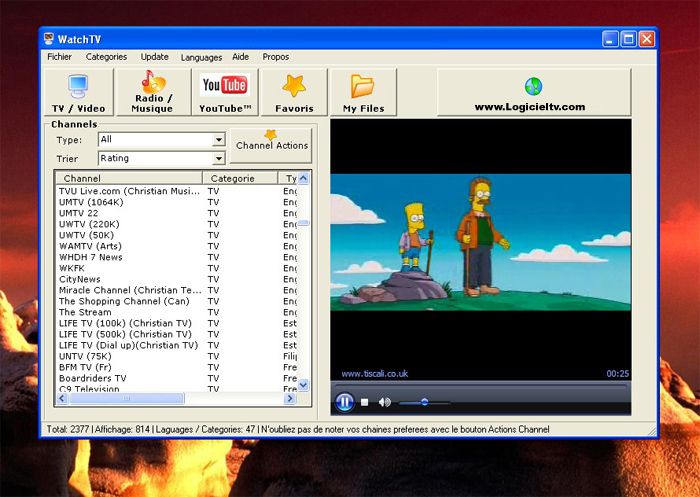700x497 pixels.
Task: Open the Categories menu
Action: point(106,57)
